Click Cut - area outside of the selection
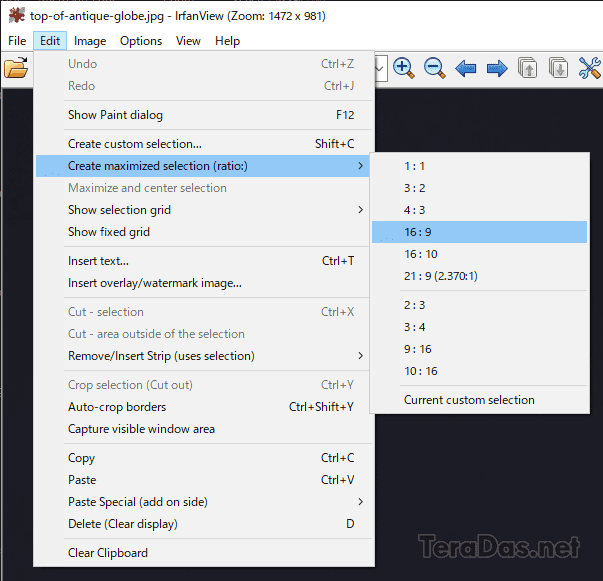The width and height of the screenshot is (603, 581). [x=203, y=334]
